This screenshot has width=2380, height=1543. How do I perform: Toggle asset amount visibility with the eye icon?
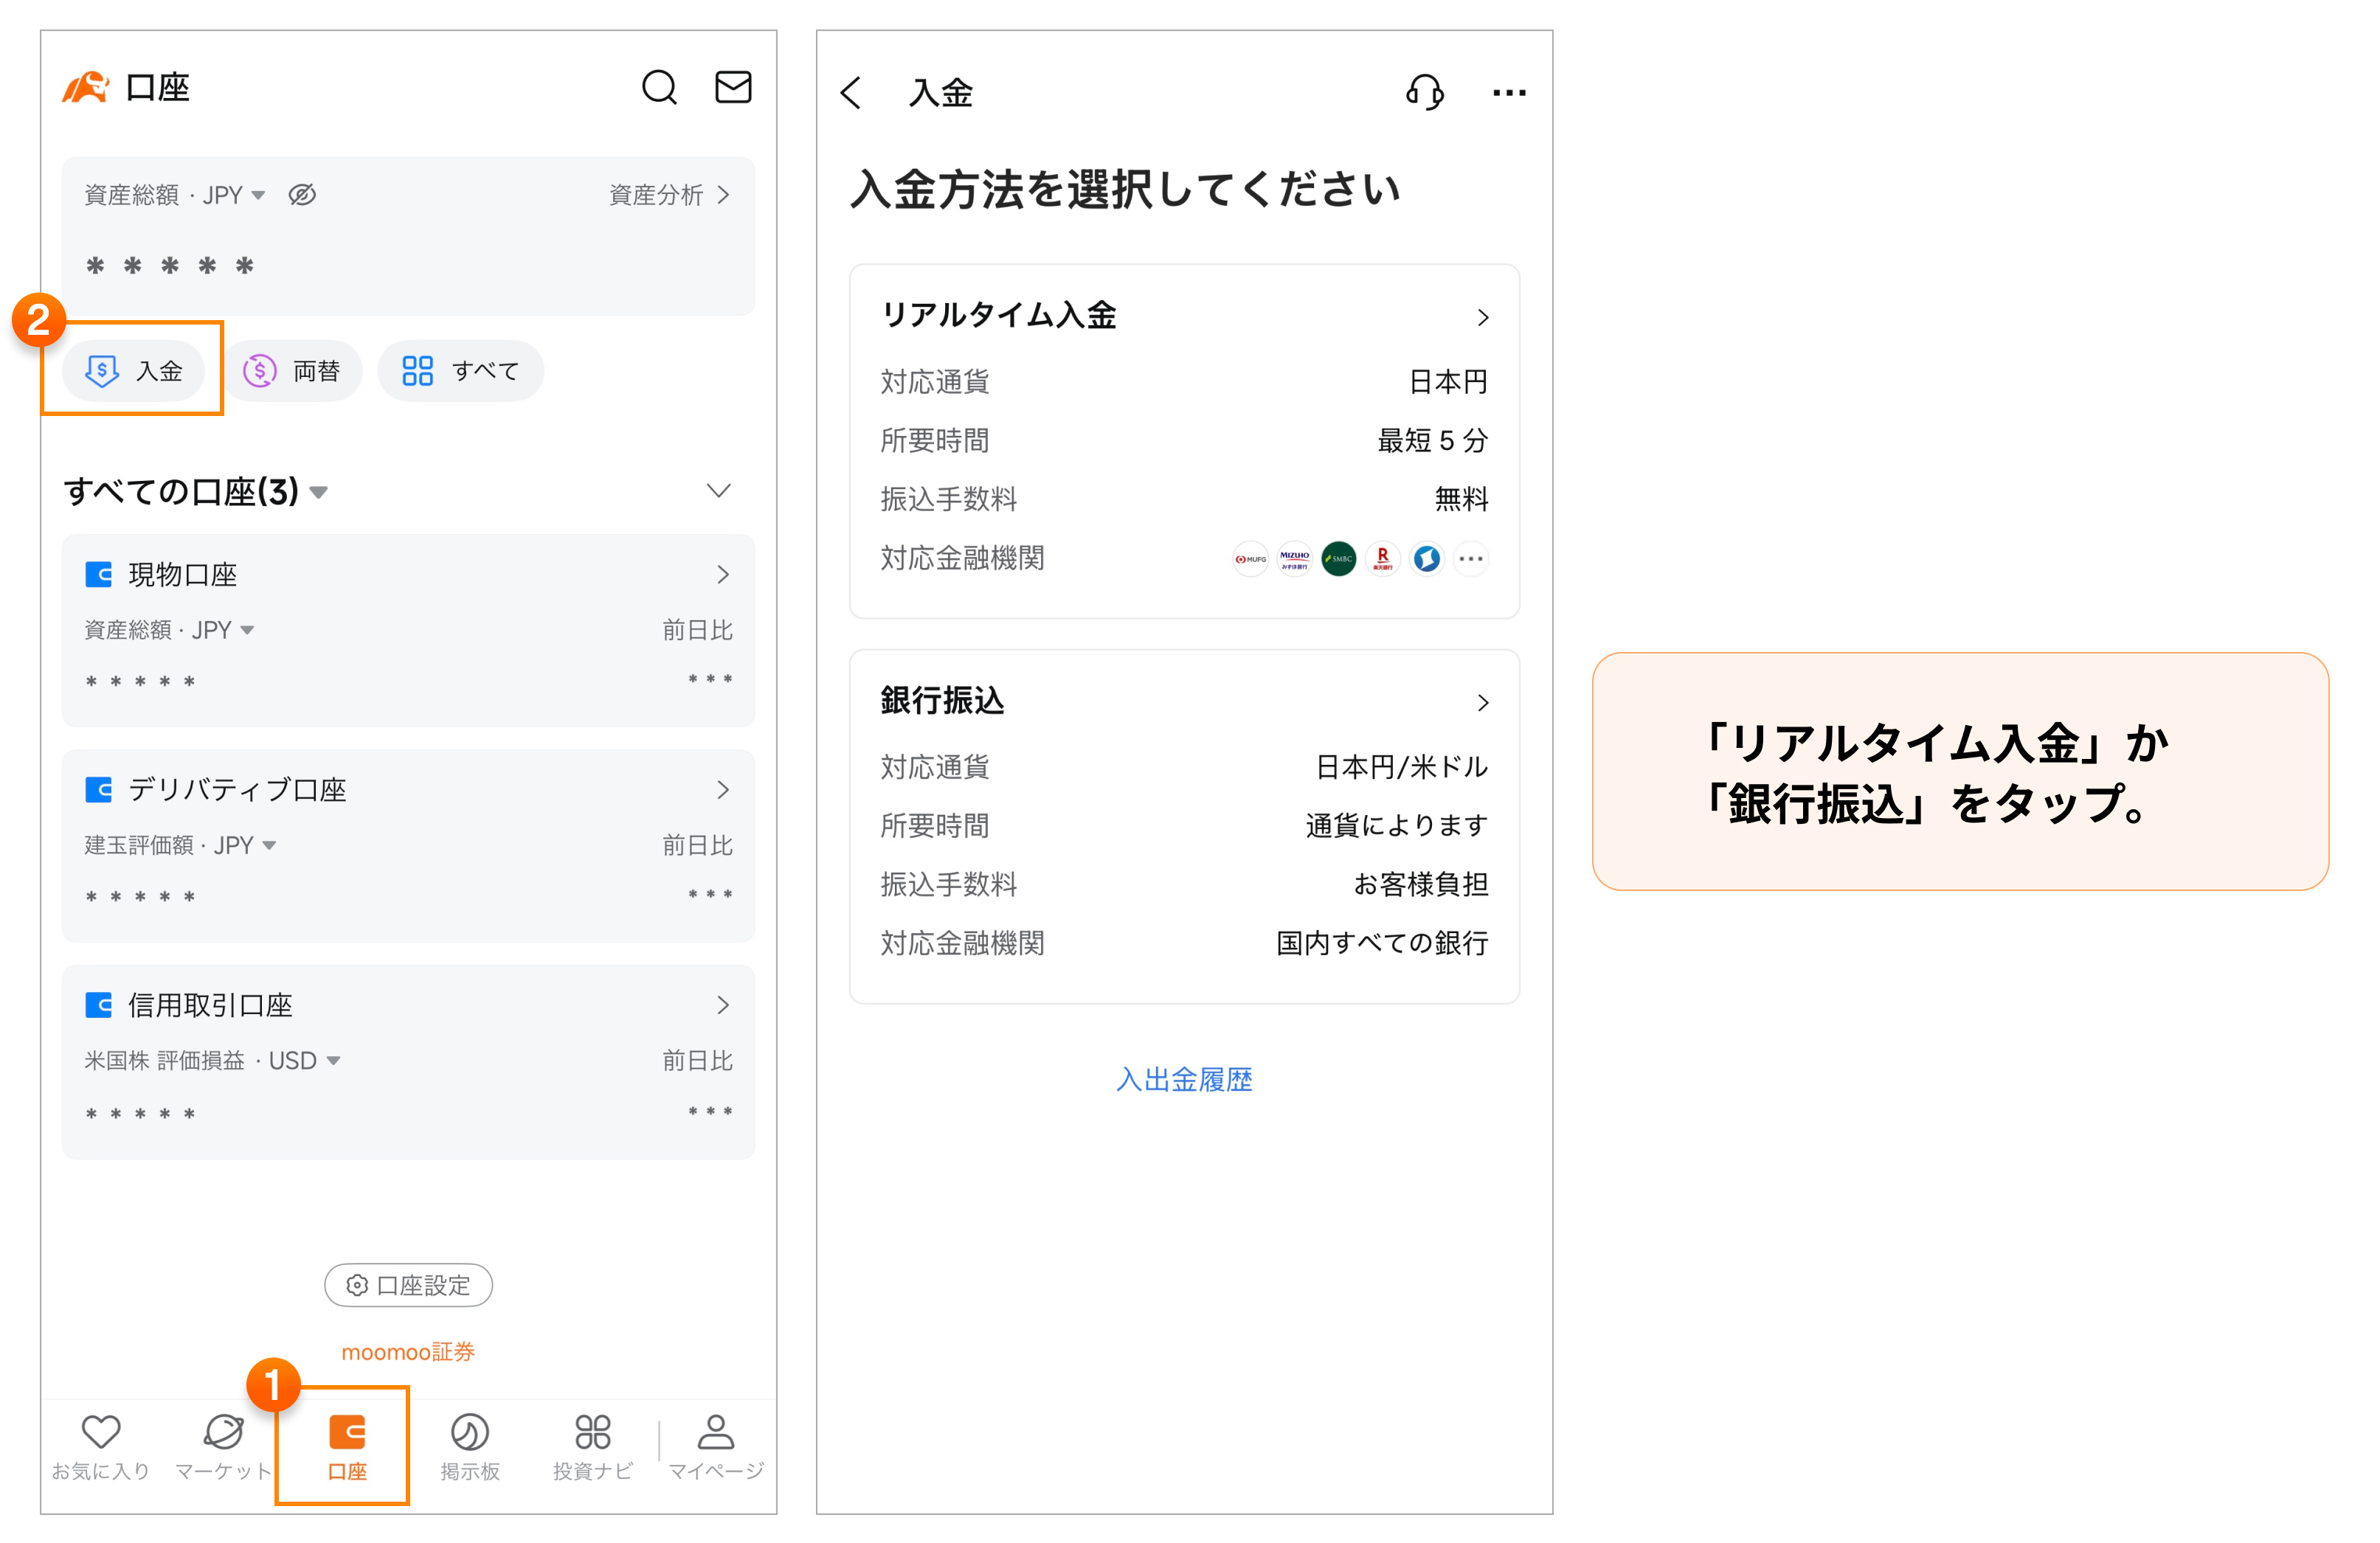click(x=301, y=194)
